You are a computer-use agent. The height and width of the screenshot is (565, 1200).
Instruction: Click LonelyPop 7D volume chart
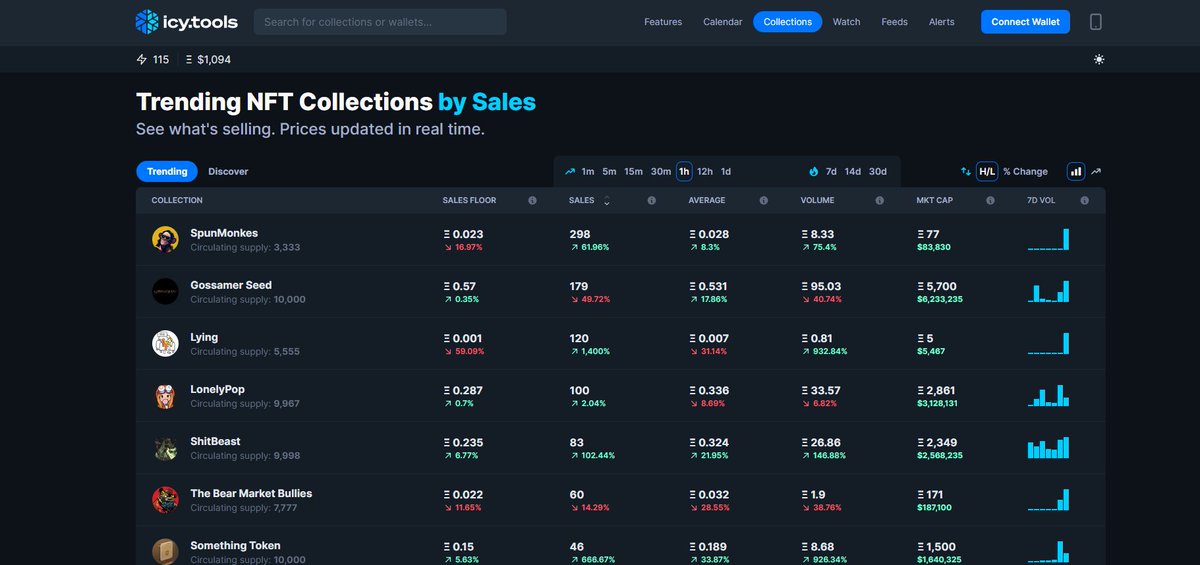[x=1048, y=395]
